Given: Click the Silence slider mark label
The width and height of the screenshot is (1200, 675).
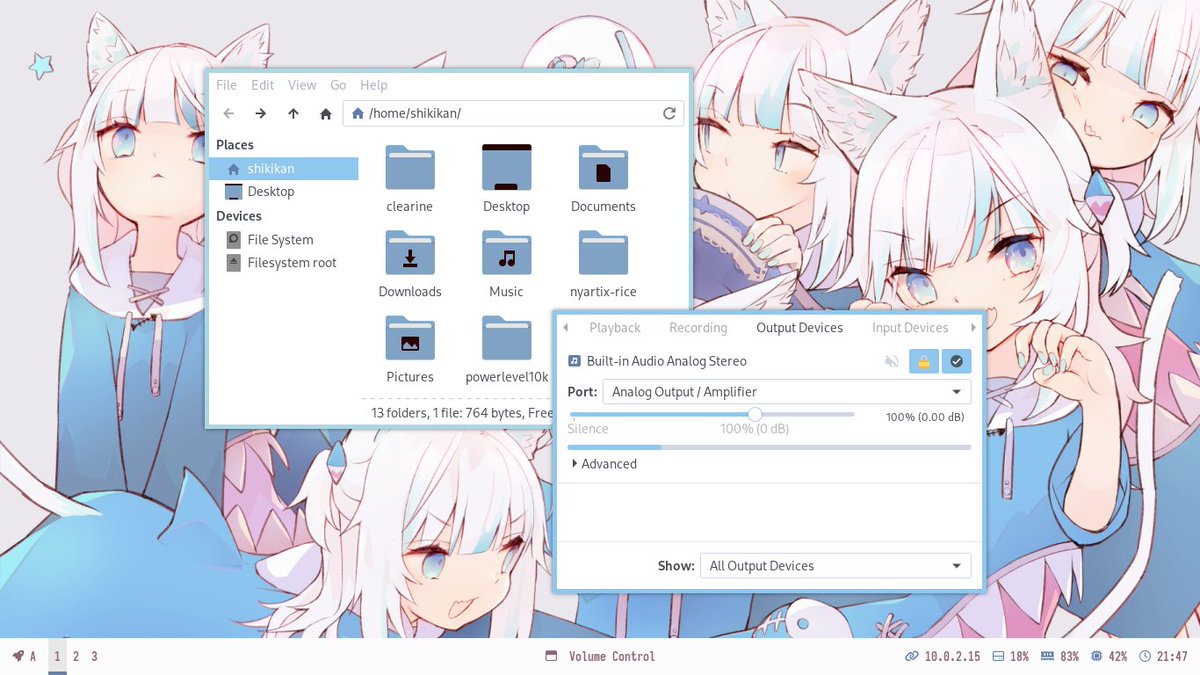Looking at the screenshot, I should pos(588,429).
